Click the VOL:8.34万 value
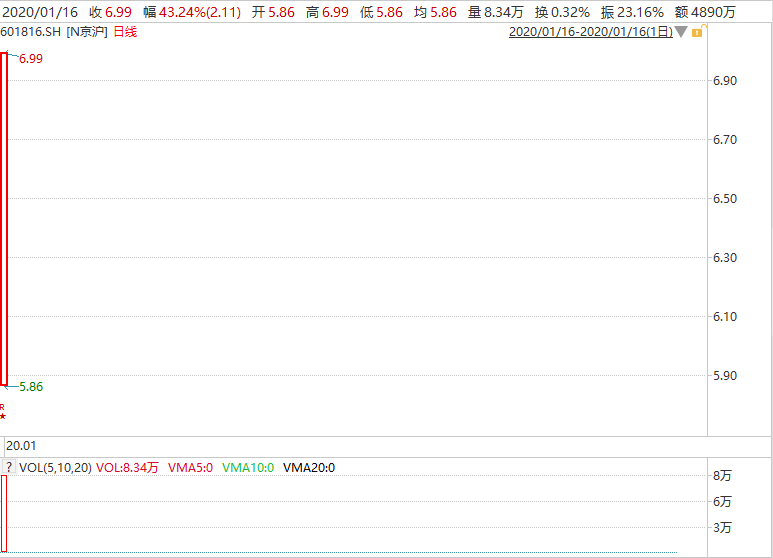 click(127, 467)
